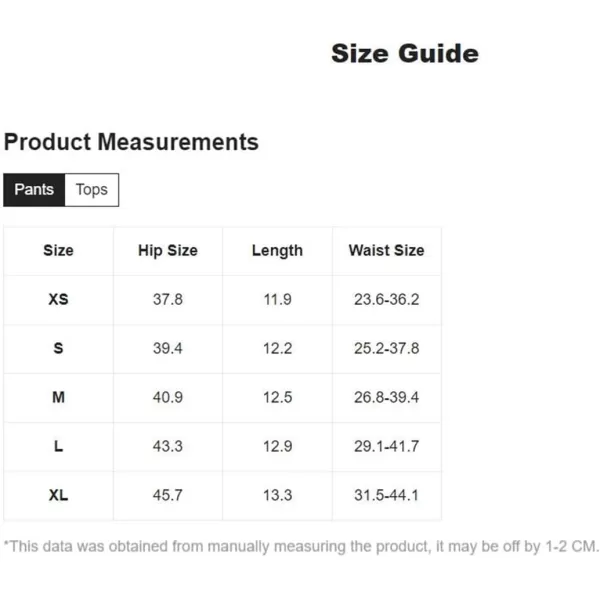The image size is (600, 600).
Task: Select the Size column header
Action: pos(59,251)
